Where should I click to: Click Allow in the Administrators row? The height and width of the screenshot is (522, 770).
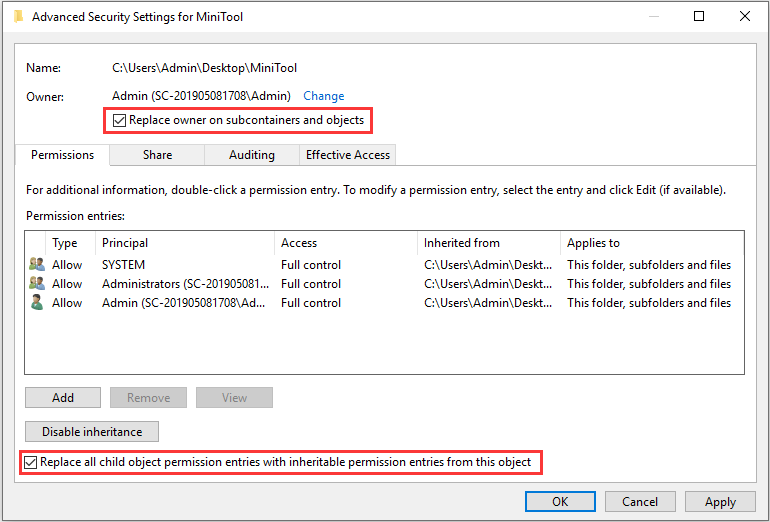point(67,283)
